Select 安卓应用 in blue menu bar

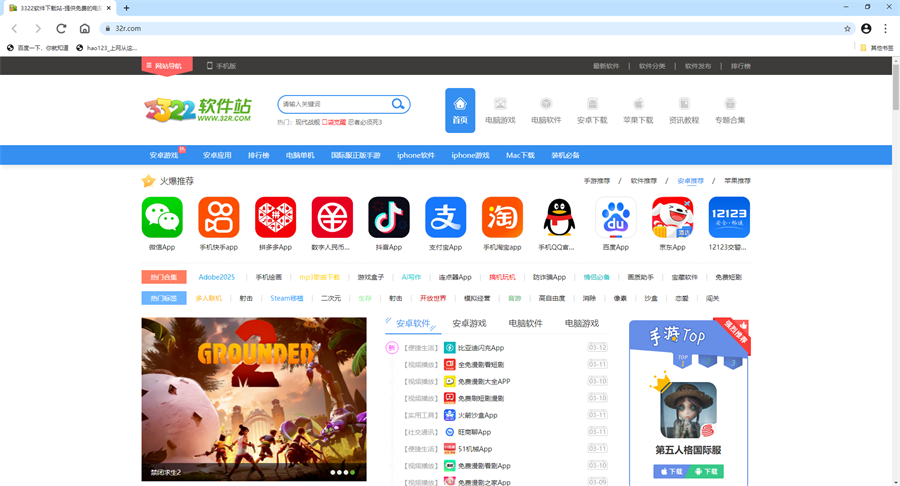pos(217,155)
